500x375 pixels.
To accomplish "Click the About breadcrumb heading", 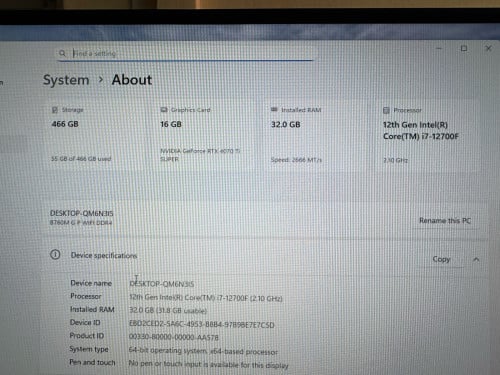I will coord(132,80).
